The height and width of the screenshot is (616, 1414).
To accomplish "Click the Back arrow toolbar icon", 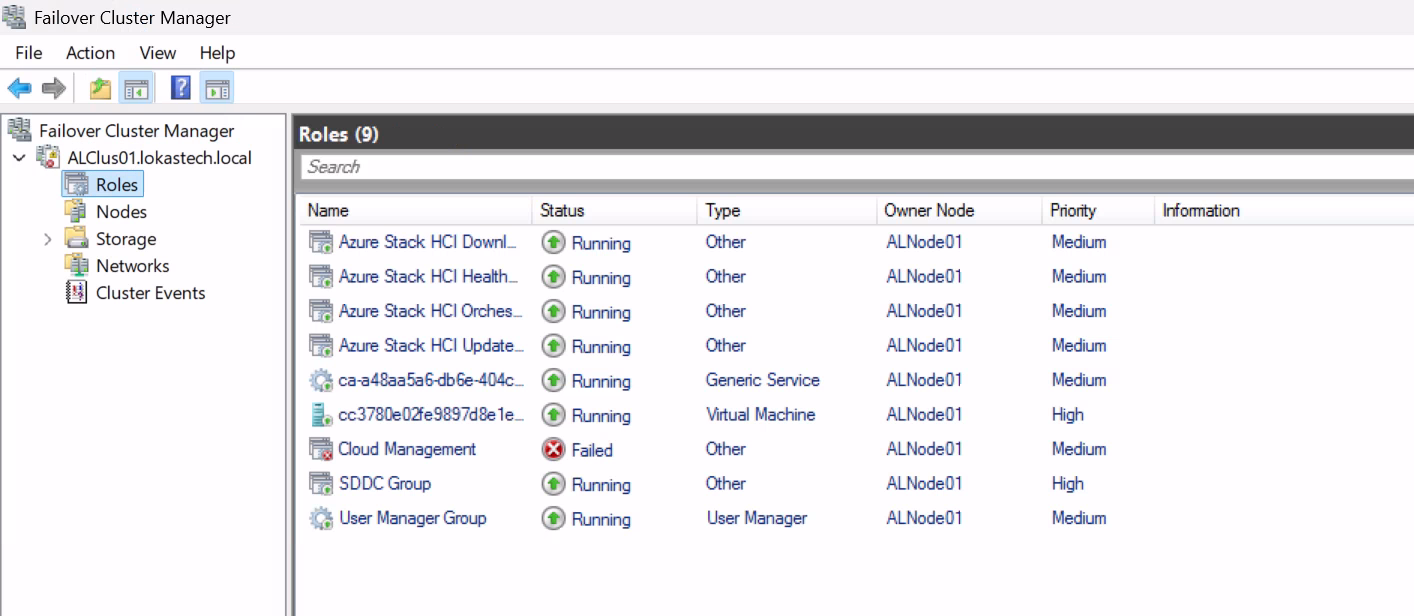I will [19, 89].
